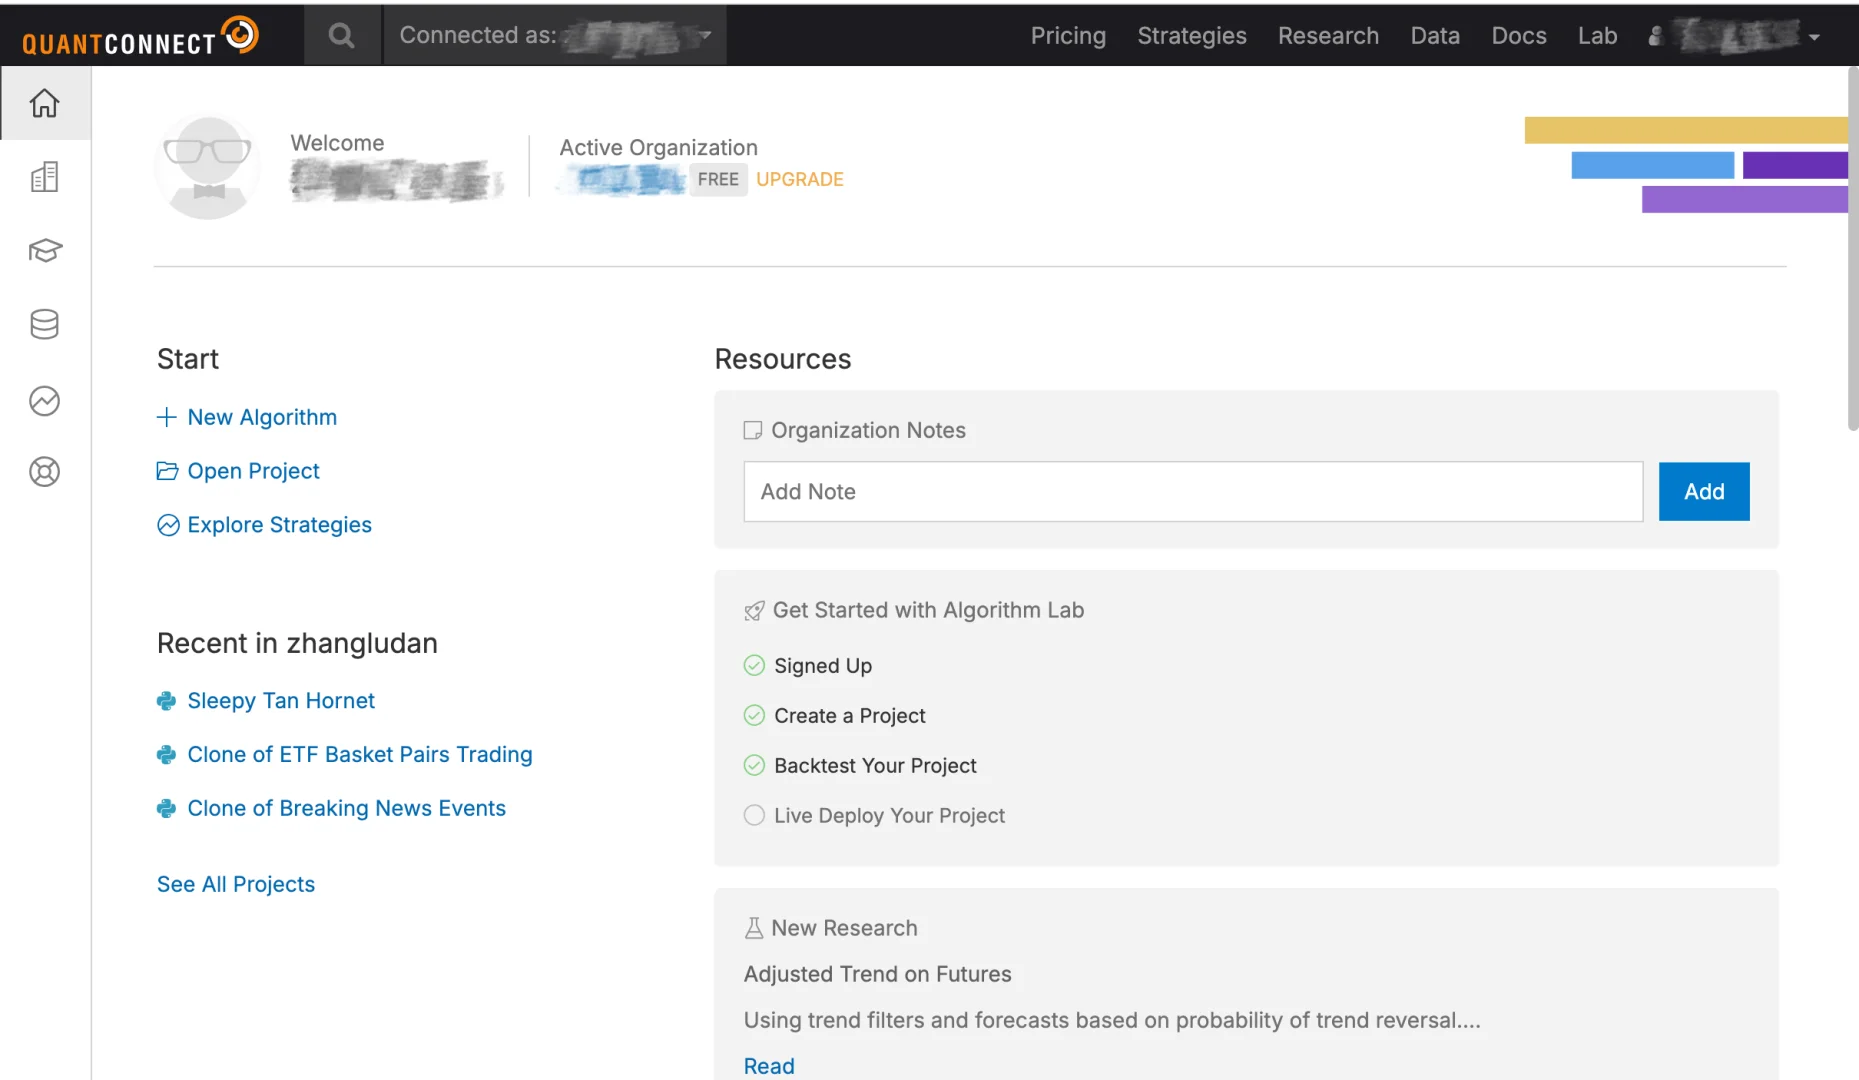1859x1080 pixels.
Task: Click the chart icon beside Explore Strategies
Action: click(x=168, y=525)
